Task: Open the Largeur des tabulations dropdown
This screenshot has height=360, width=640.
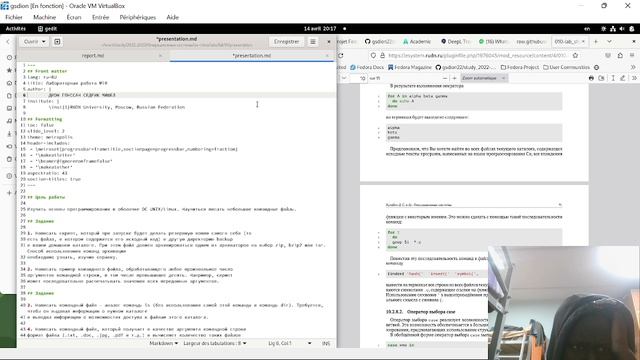Action: click(215, 343)
